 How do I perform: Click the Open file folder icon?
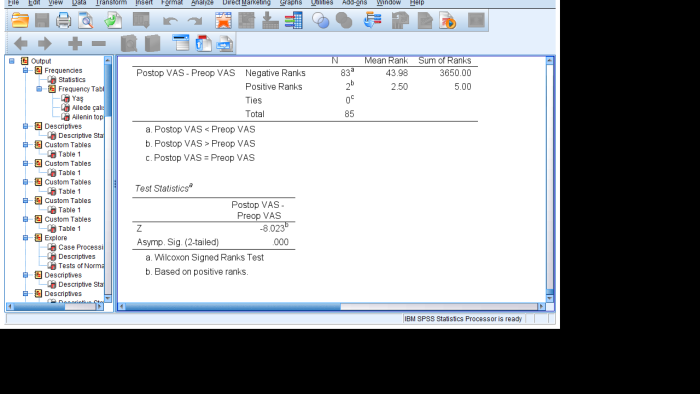tap(20, 21)
